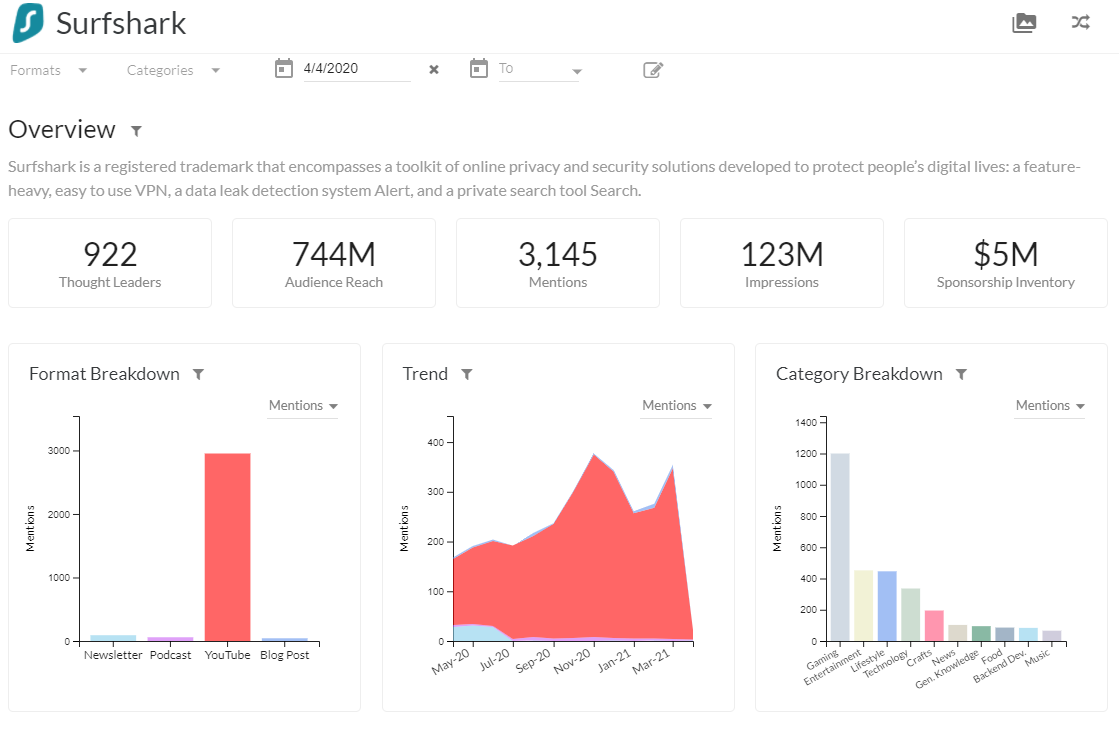Open the To date calendar icon

click(479, 69)
